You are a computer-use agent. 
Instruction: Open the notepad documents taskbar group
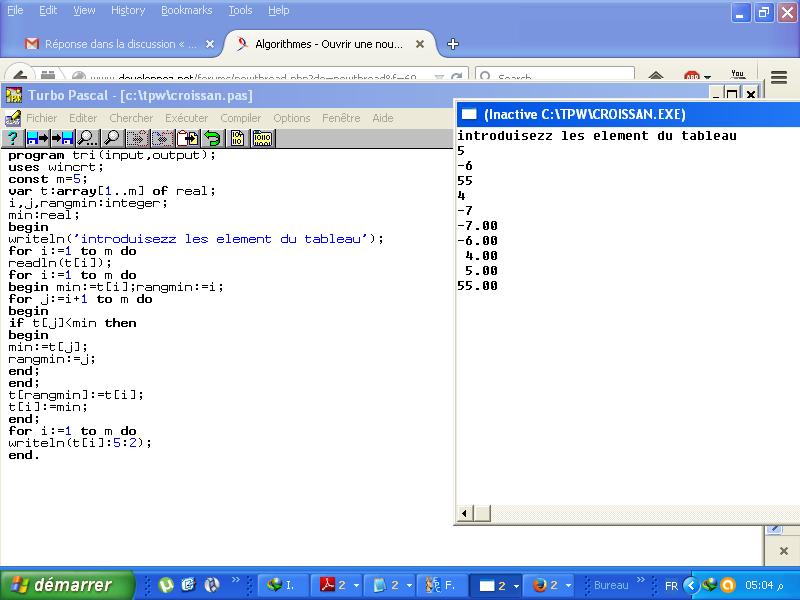click(x=391, y=585)
